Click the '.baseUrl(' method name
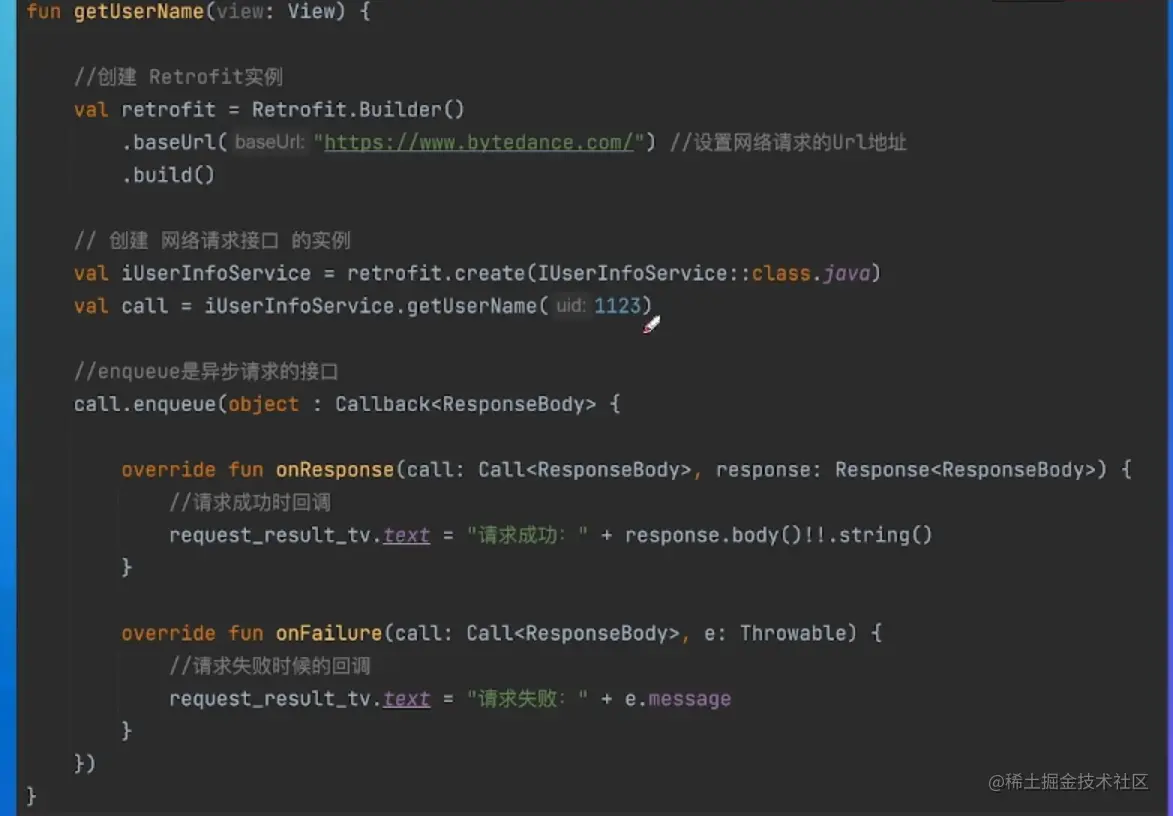The image size is (1173, 816). coord(174,142)
